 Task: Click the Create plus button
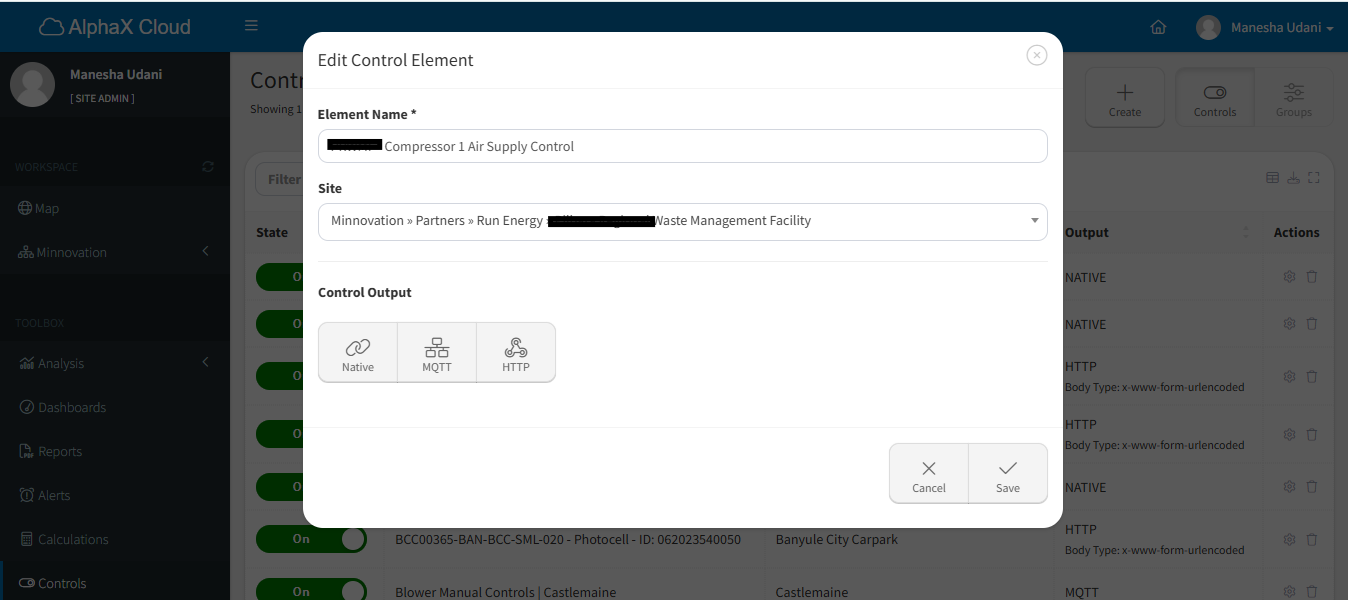point(1124,98)
